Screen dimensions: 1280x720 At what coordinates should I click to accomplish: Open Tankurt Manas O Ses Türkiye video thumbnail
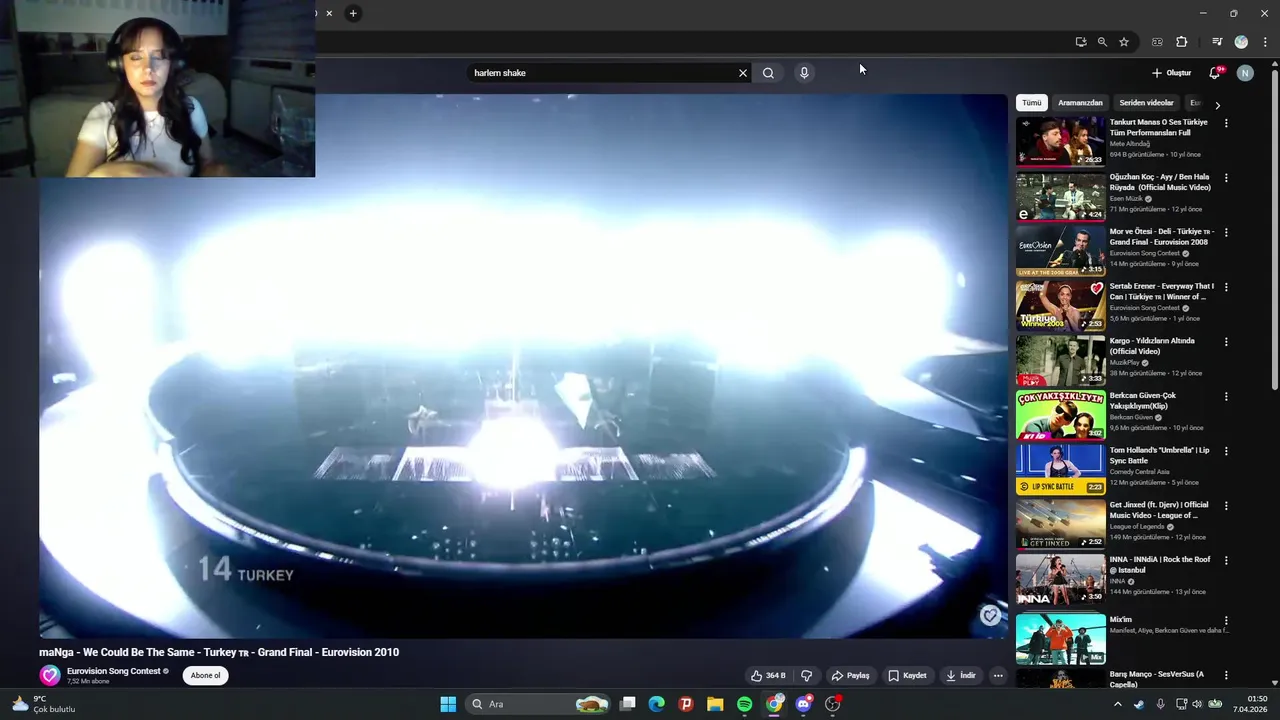tap(1061, 141)
